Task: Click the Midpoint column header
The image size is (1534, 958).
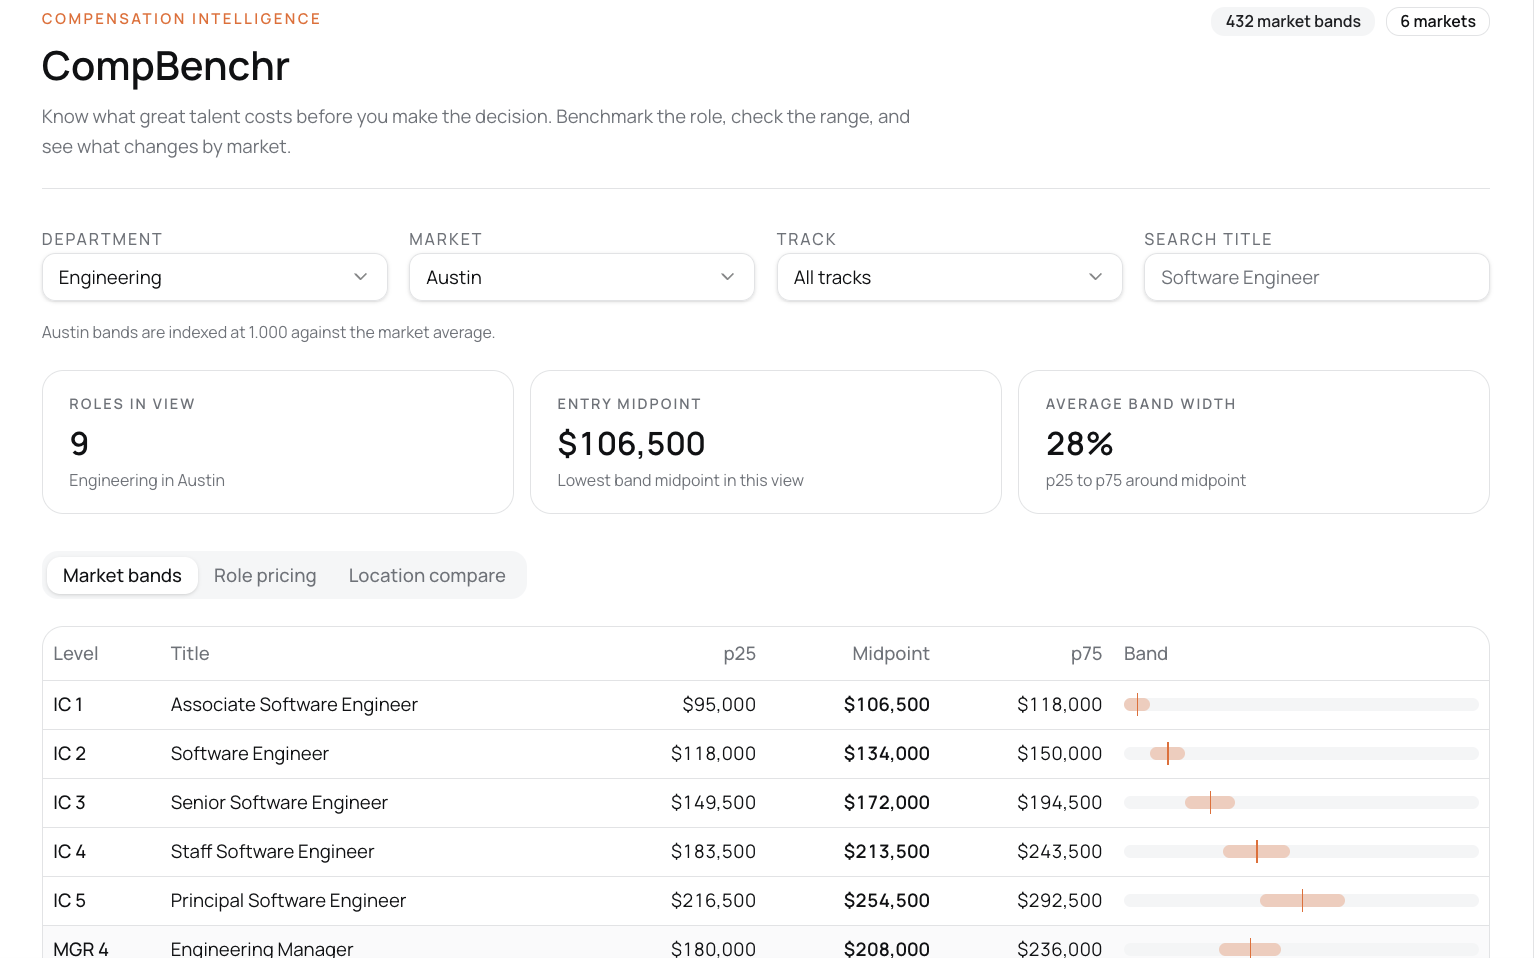Action: pos(891,653)
